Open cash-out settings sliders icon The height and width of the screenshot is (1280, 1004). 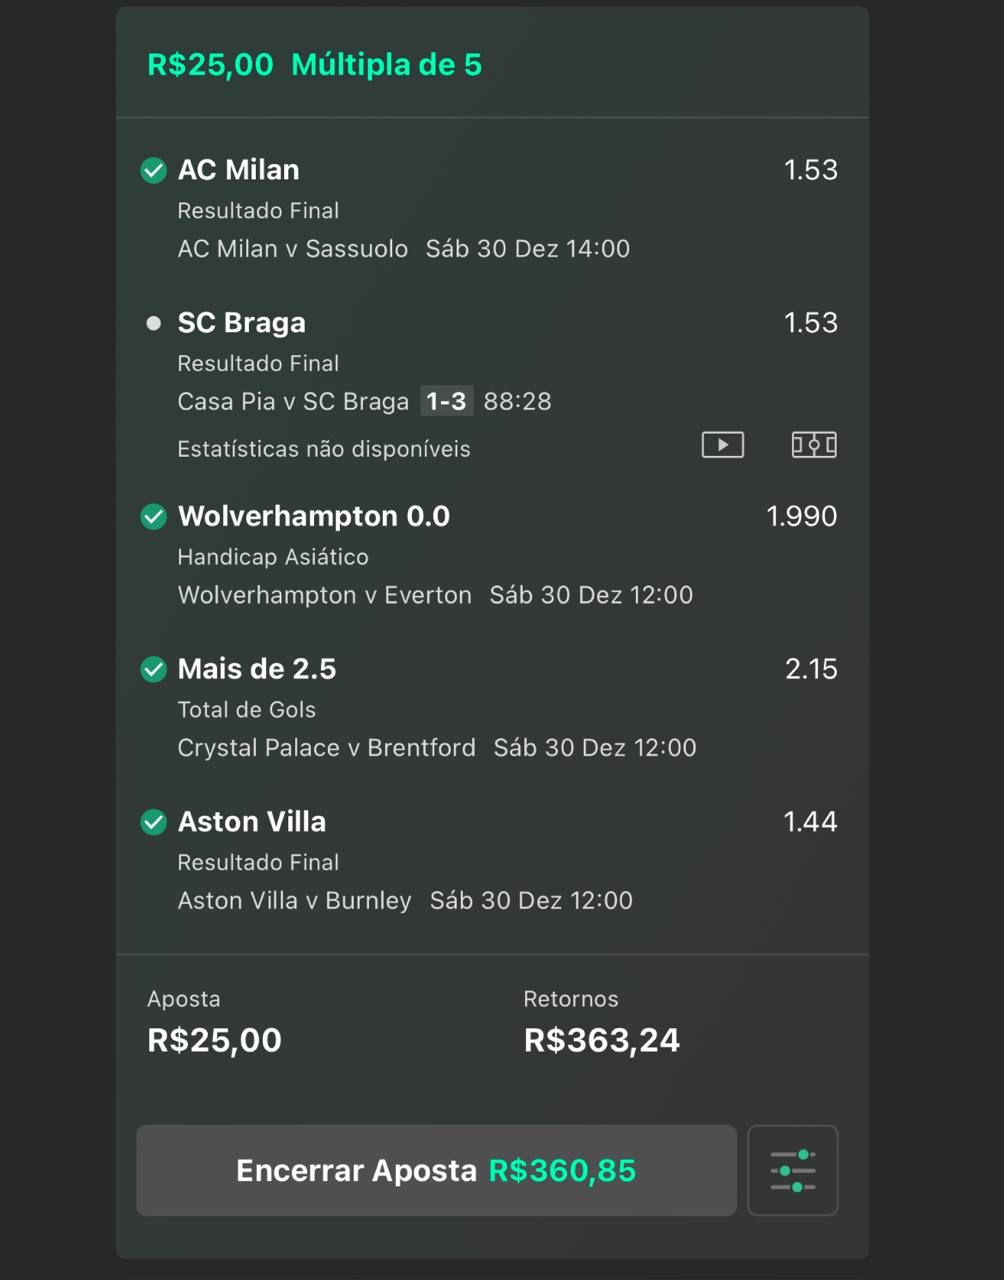point(792,1171)
